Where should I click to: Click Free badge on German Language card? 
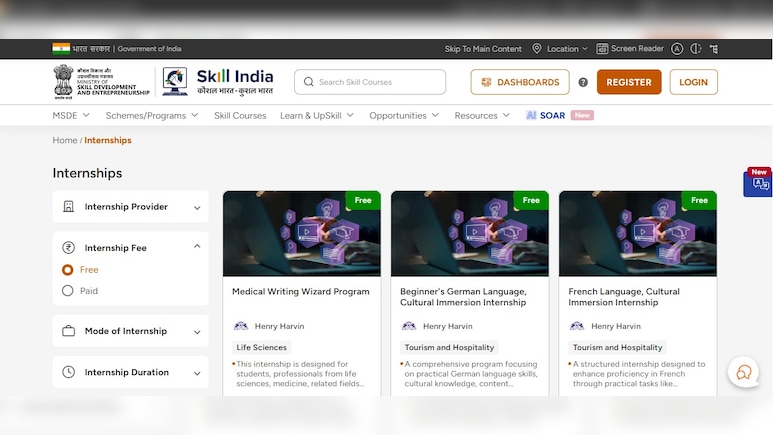(531, 200)
